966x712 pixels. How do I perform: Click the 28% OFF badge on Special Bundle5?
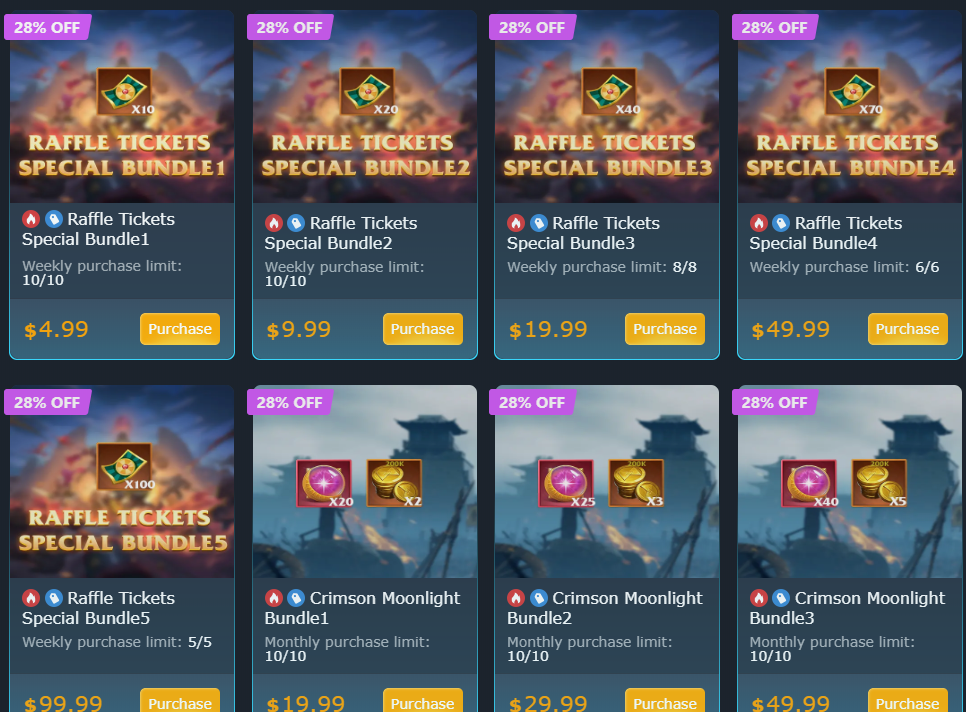click(47, 402)
